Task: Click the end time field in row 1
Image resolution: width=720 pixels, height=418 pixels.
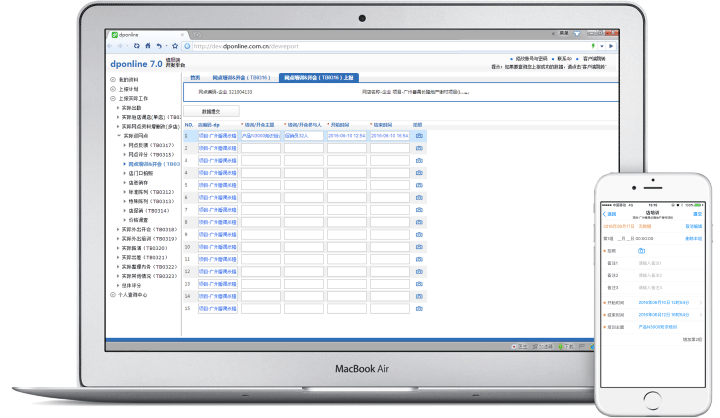Action: pyautogui.click(x=390, y=136)
